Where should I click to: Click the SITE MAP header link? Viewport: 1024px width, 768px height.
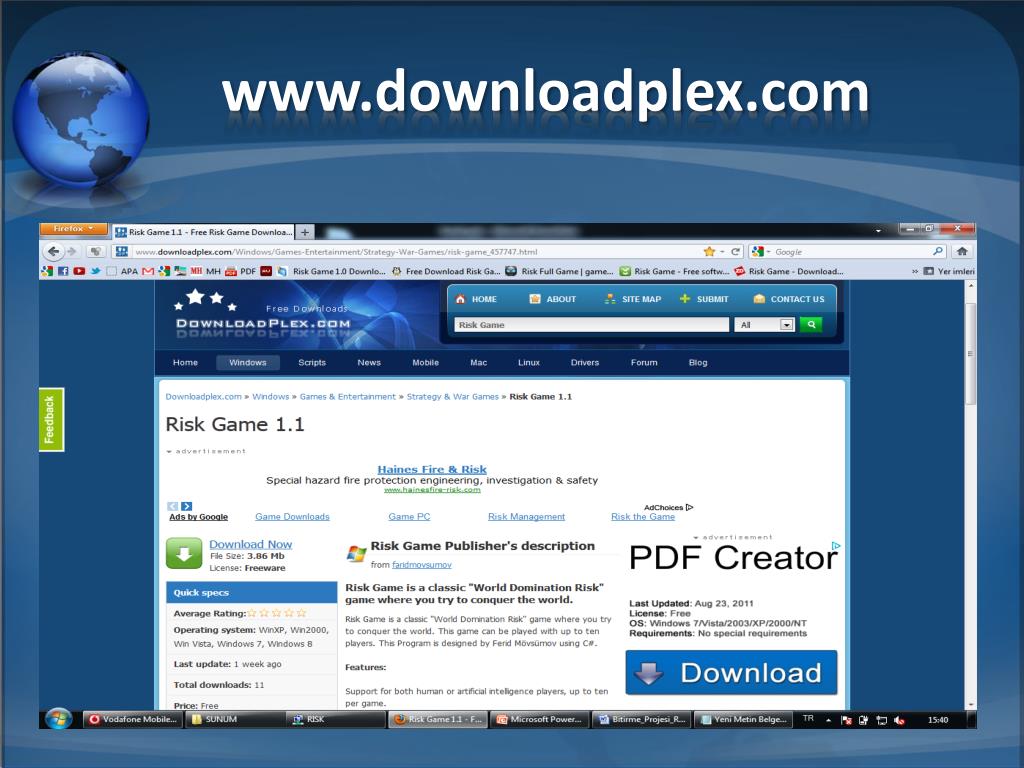(x=633, y=299)
